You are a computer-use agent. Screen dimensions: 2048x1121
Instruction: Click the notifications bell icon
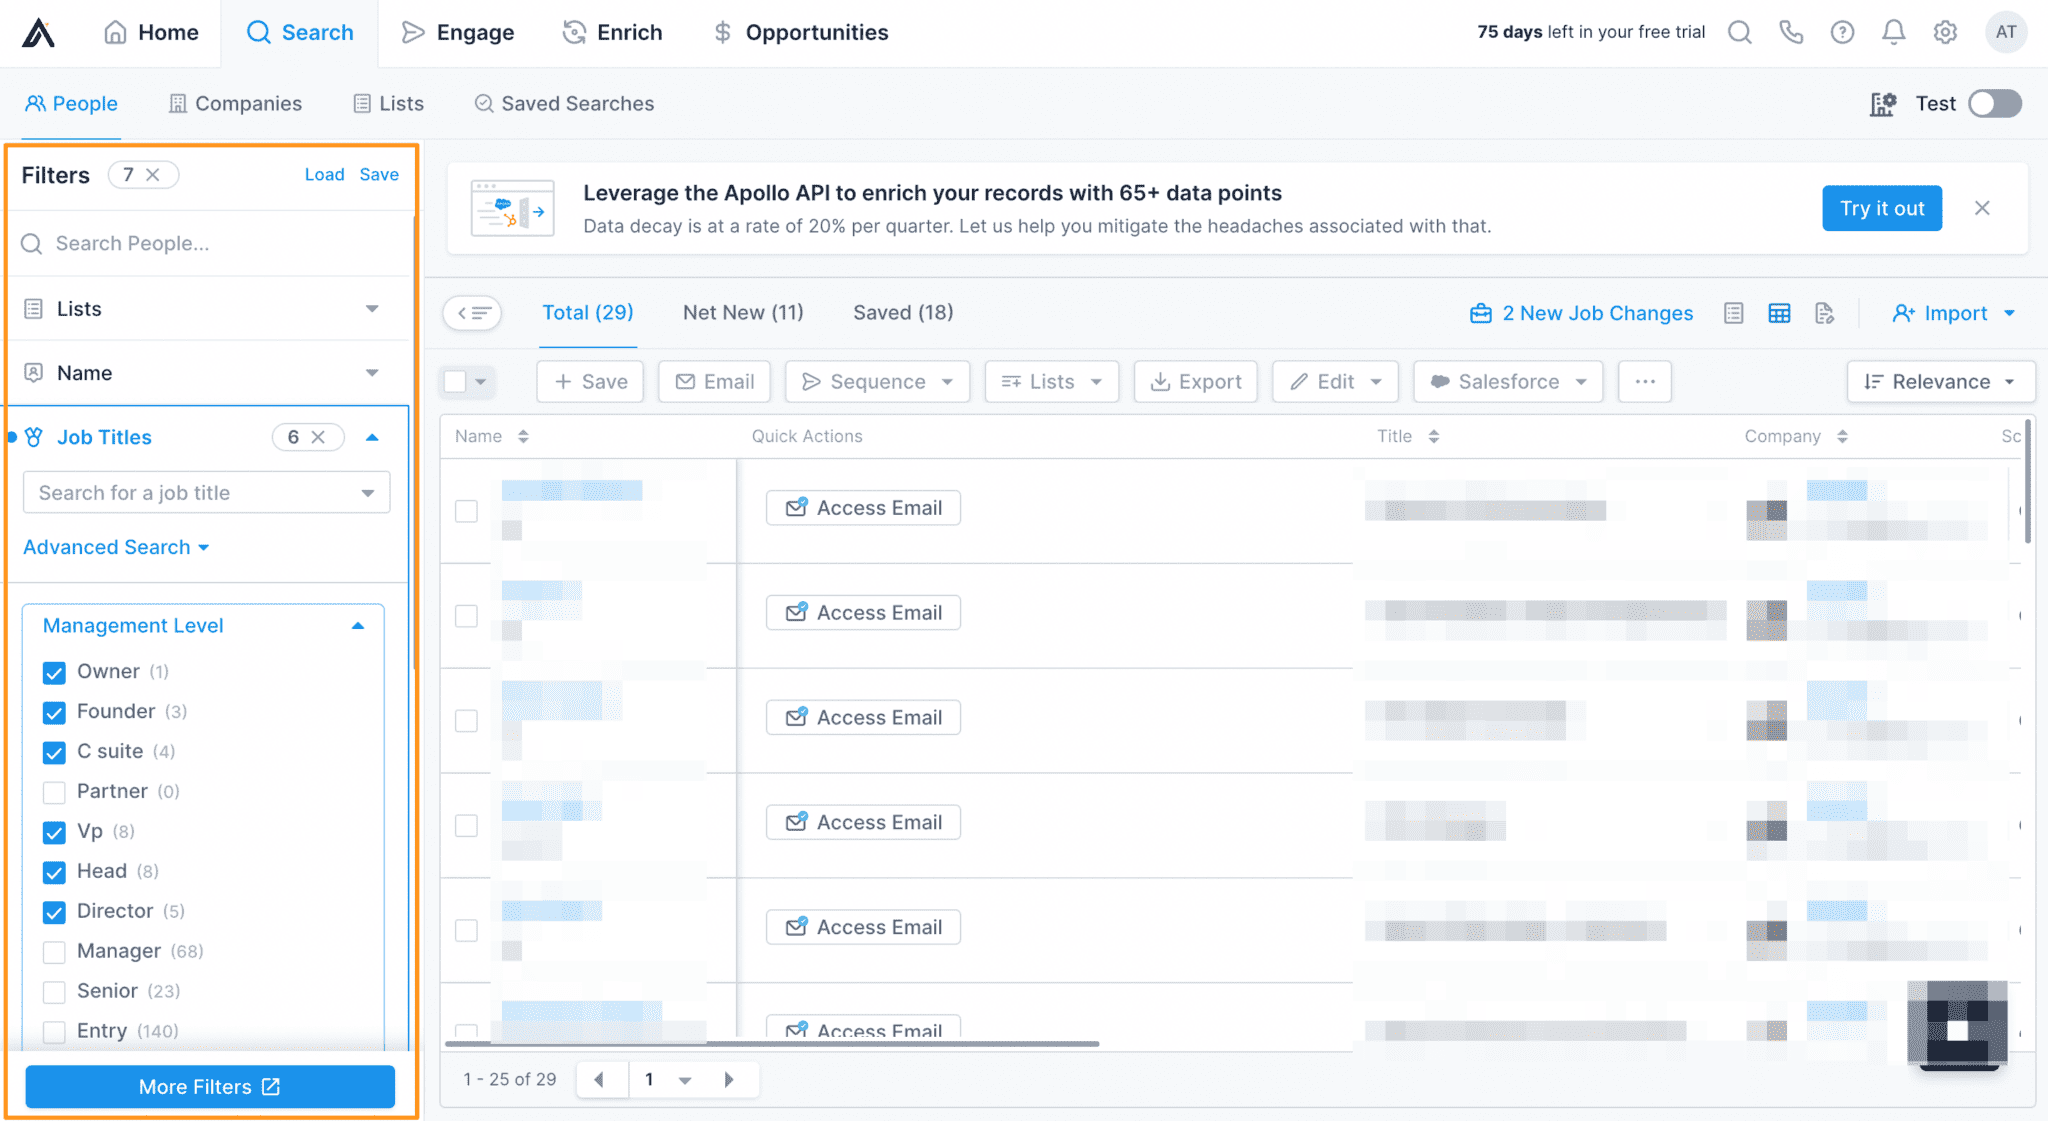coord(1893,32)
